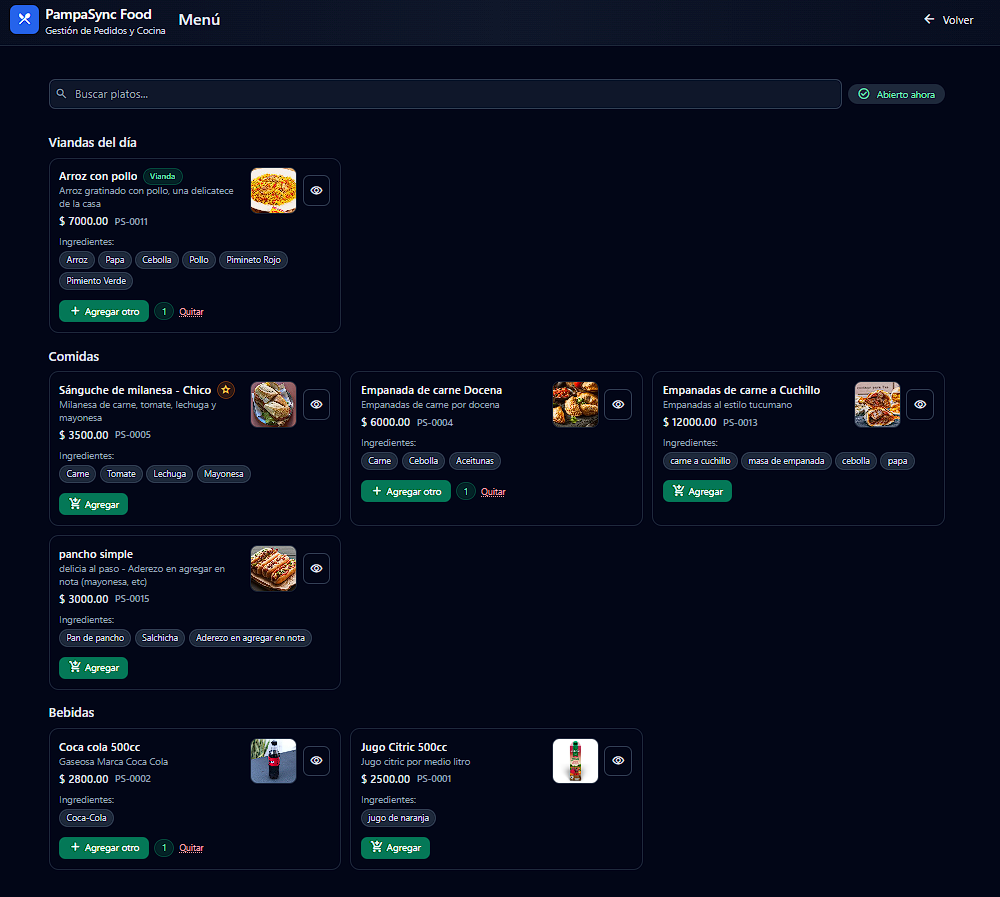Viewport: 1000px width, 897px height.
Task: Click the Pimiento Rojo ingredient chip
Action: pyautogui.click(x=253, y=260)
